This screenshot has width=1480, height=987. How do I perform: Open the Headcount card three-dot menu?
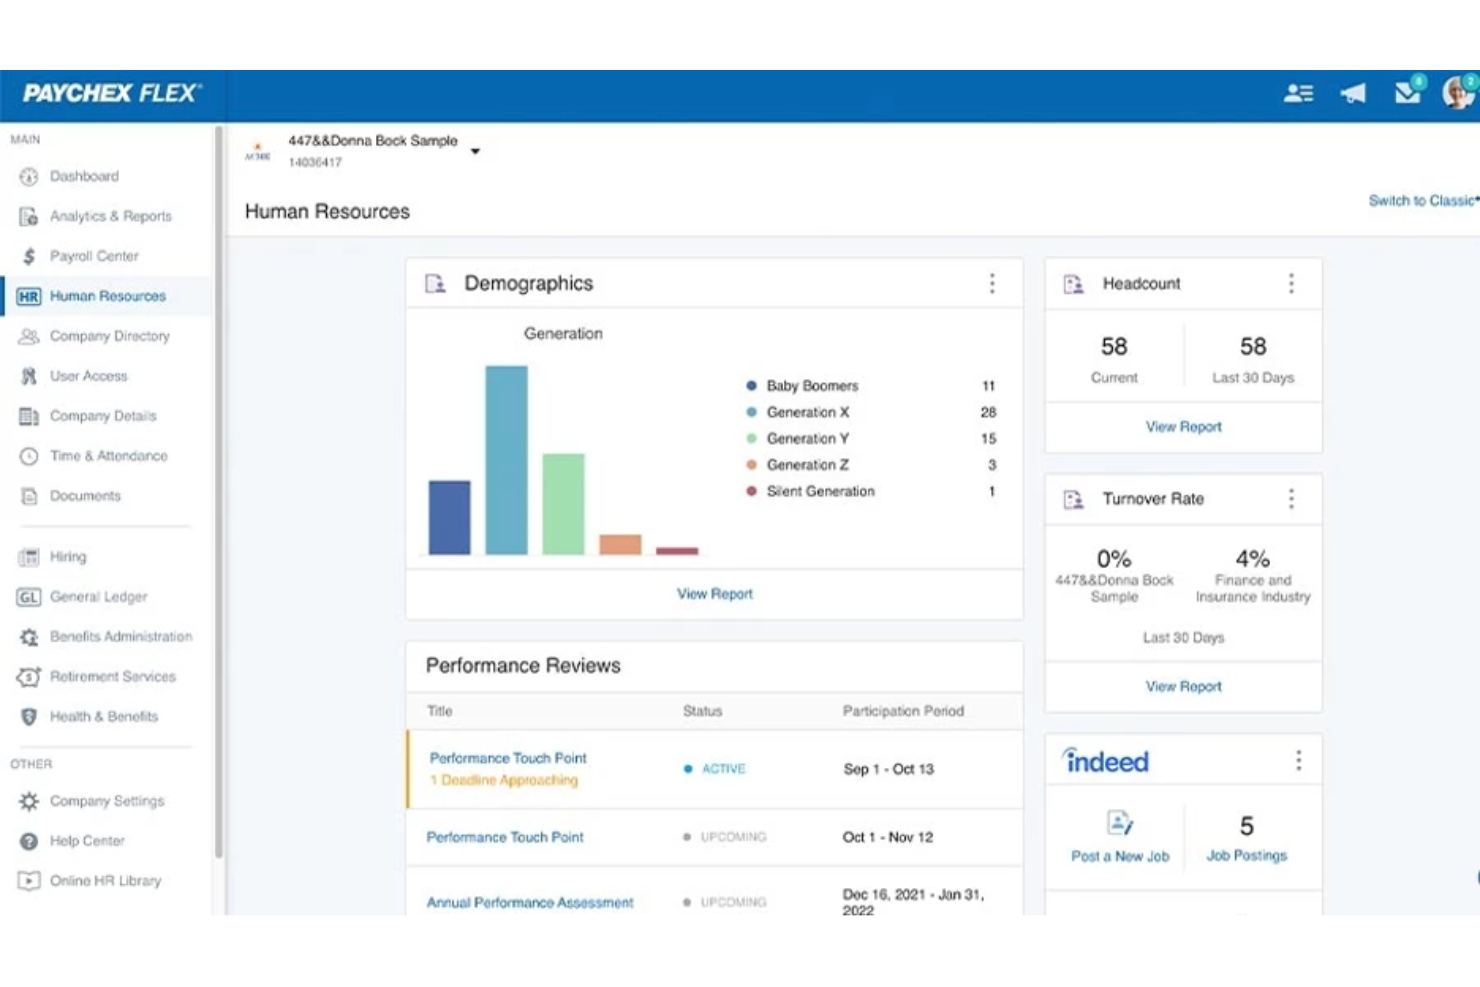1291,284
